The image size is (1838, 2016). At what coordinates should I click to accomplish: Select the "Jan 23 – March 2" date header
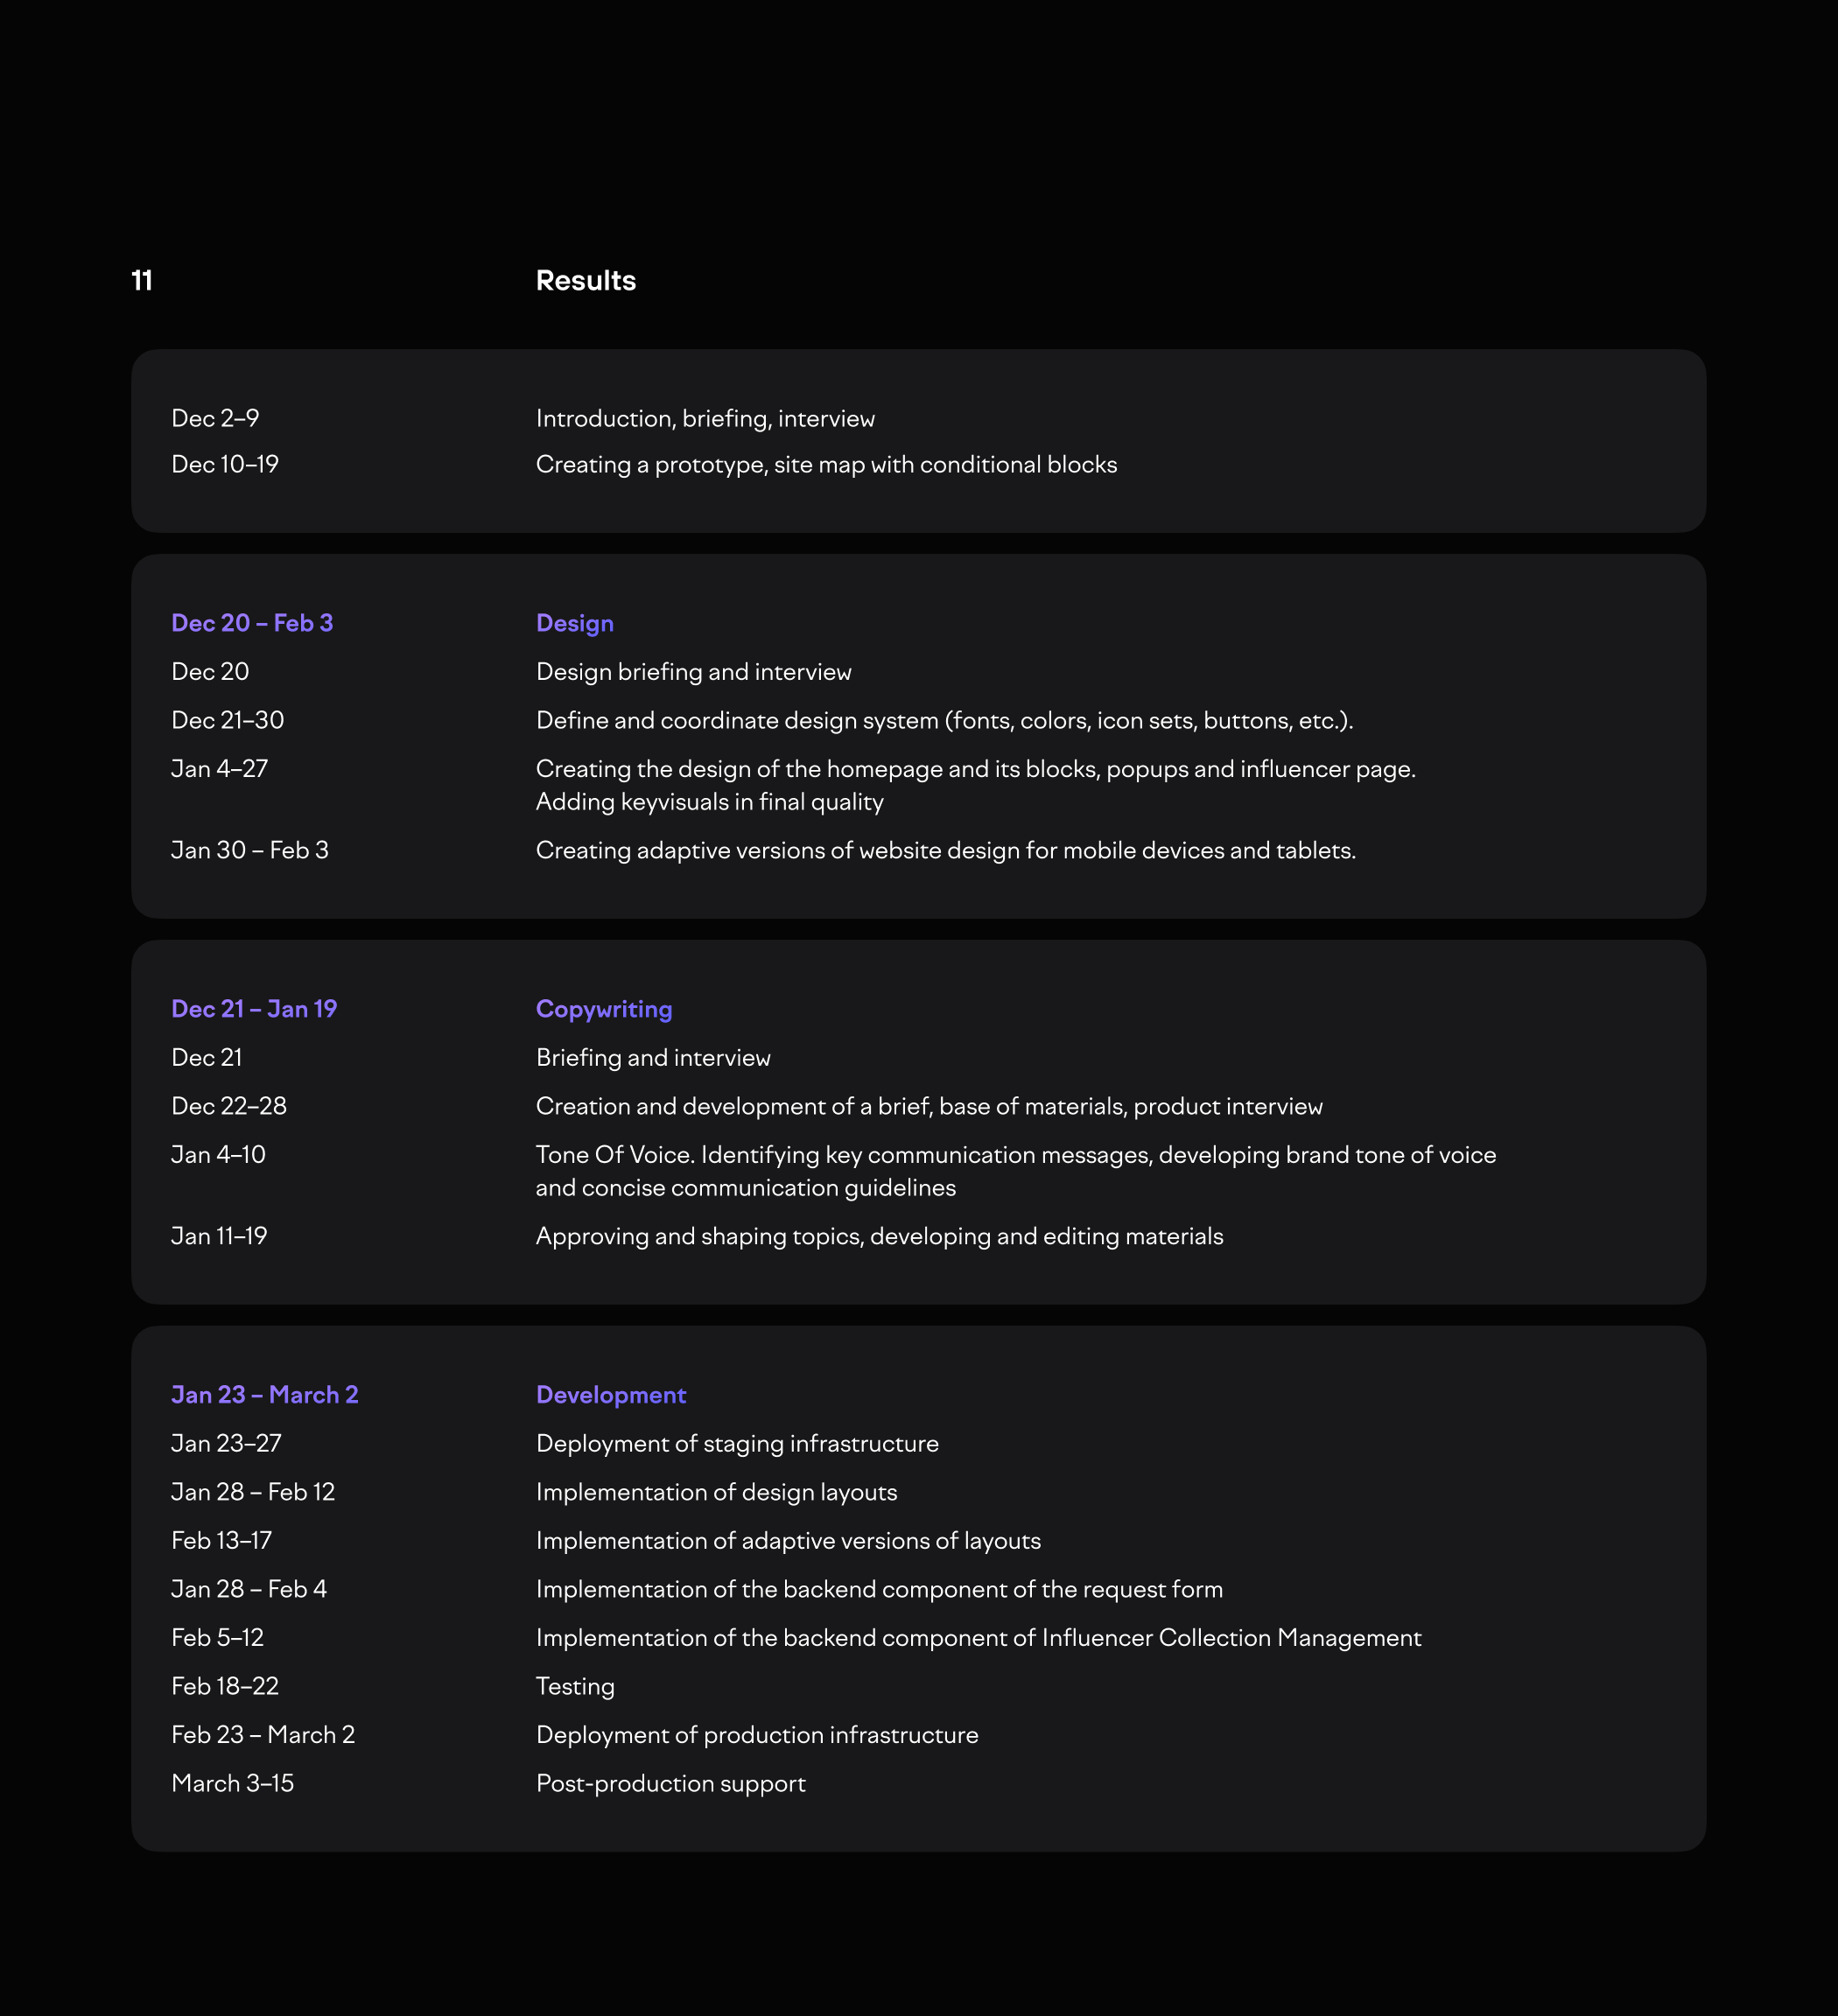[x=265, y=1395]
